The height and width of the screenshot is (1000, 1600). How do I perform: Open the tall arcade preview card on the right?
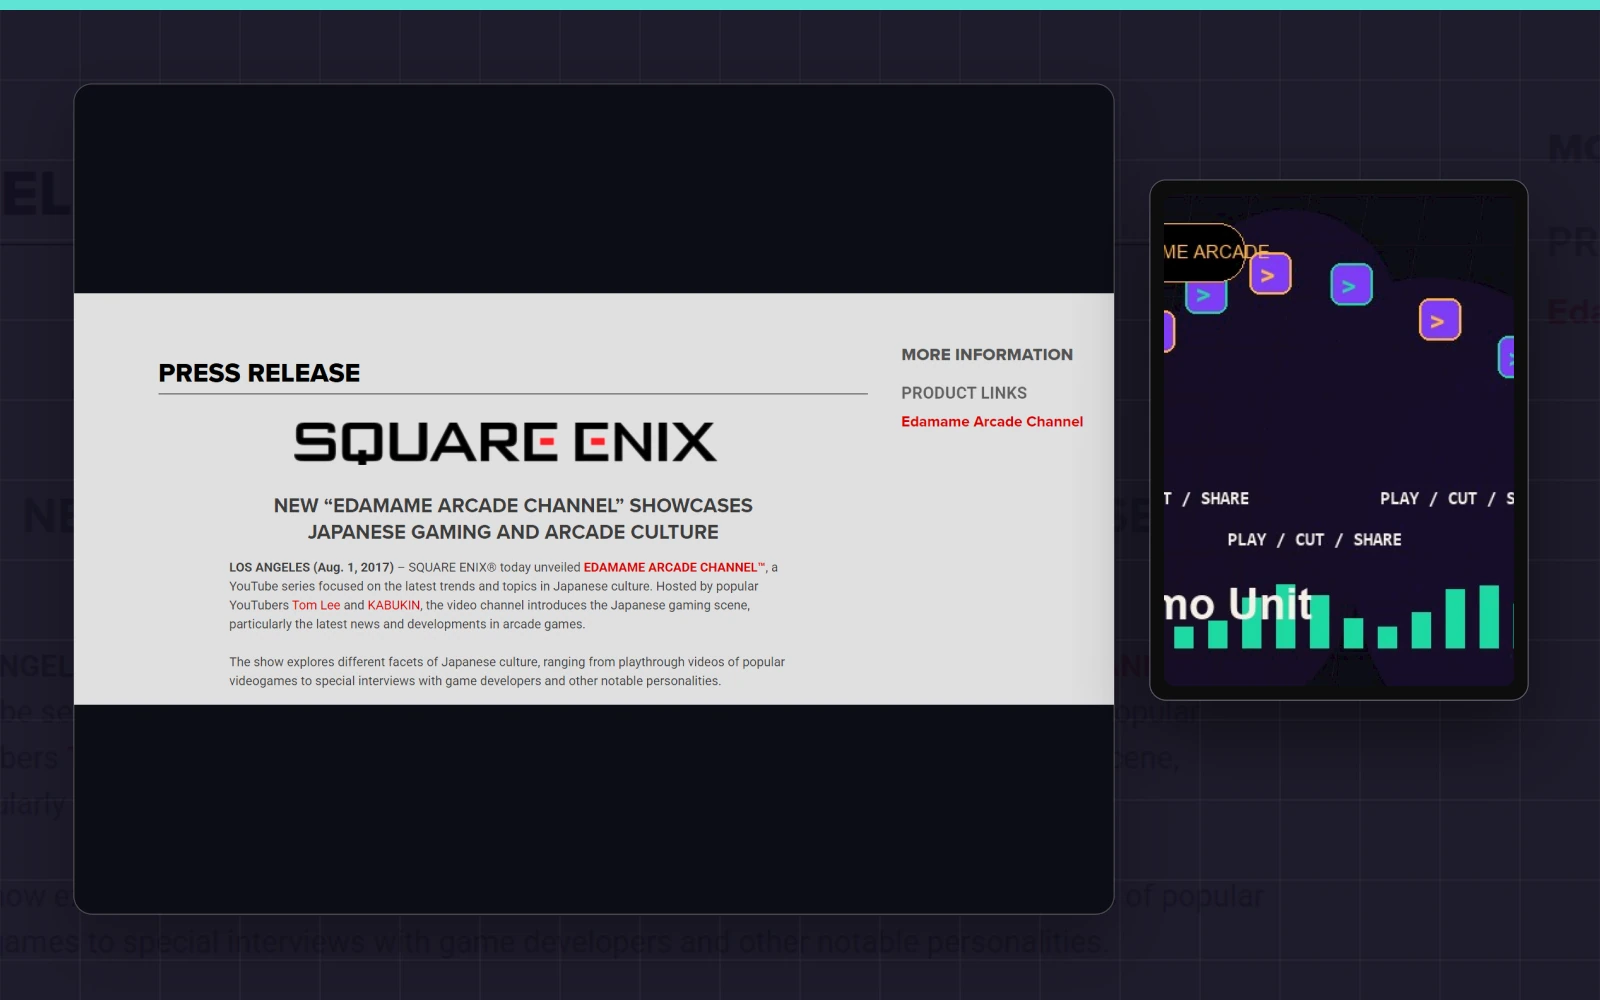pyautogui.click(x=1339, y=440)
